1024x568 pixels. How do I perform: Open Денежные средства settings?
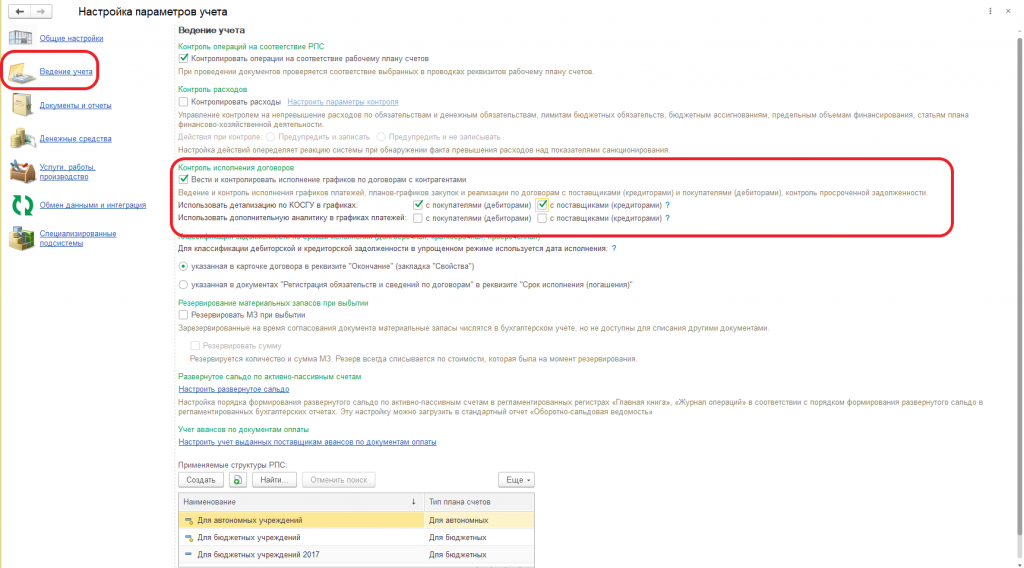75,138
